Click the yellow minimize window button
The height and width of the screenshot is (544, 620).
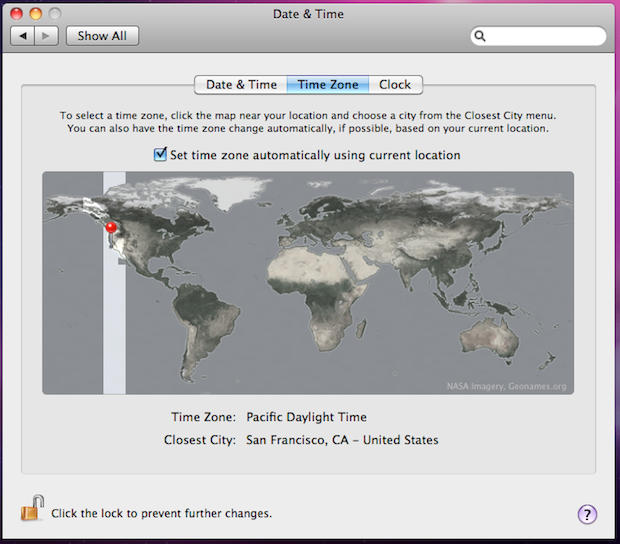point(36,14)
